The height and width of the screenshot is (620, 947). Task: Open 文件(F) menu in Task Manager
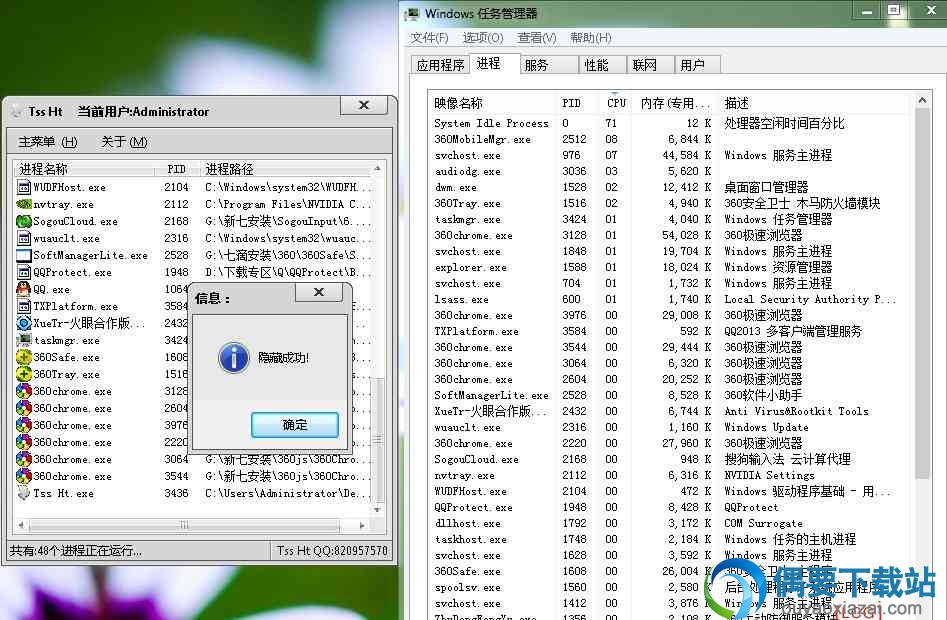tap(429, 38)
